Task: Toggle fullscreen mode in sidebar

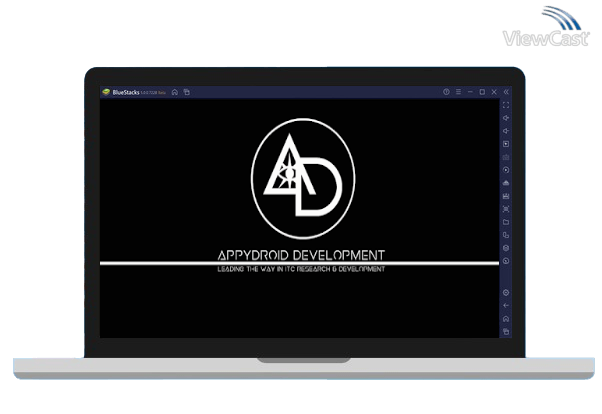Action: (506, 105)
